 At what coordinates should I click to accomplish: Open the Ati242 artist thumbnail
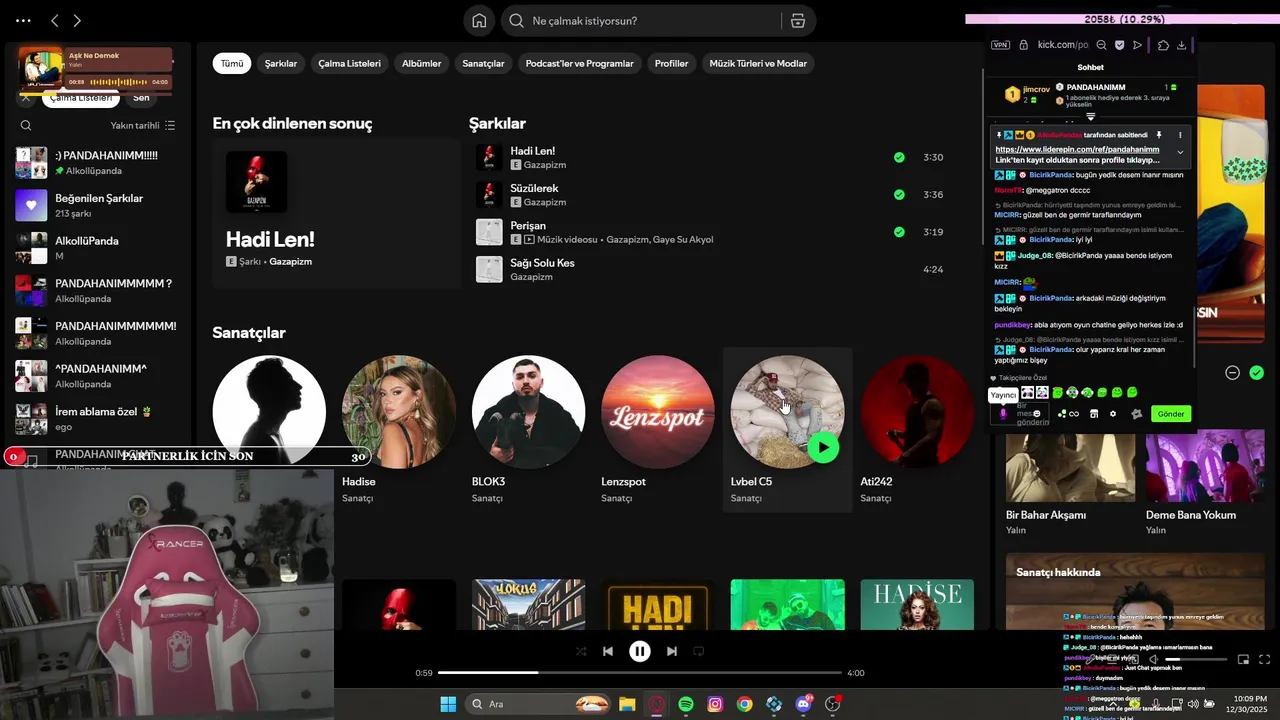917,412
